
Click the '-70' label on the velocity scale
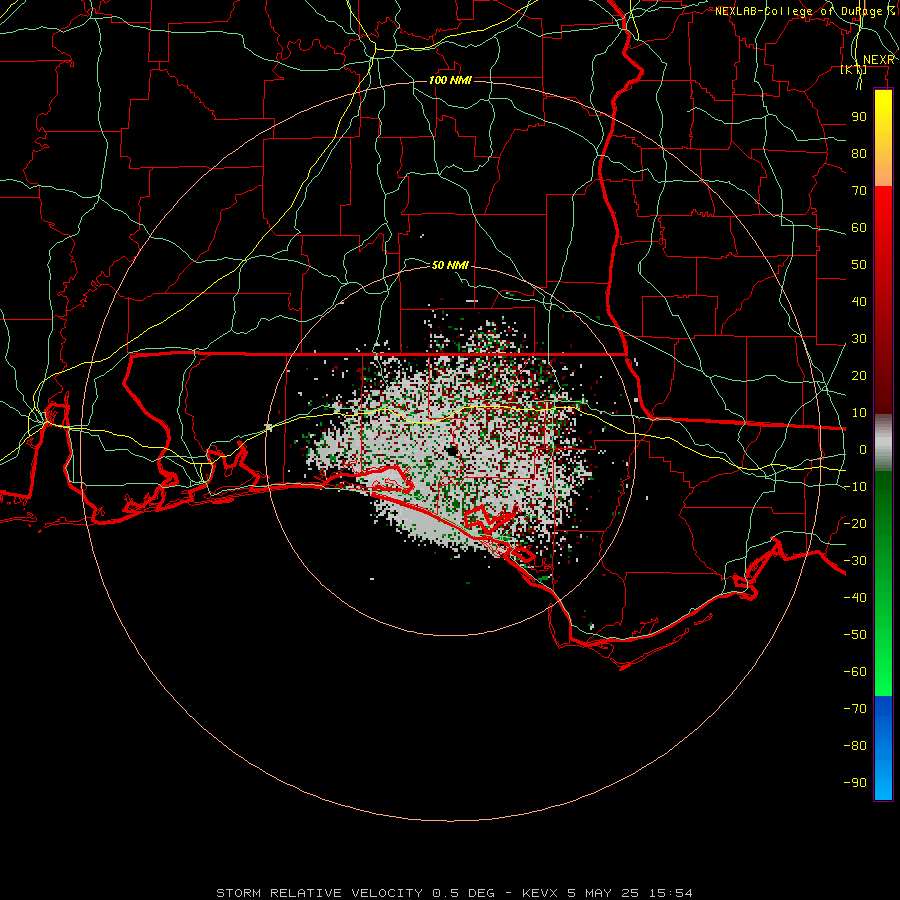[855, 709]
